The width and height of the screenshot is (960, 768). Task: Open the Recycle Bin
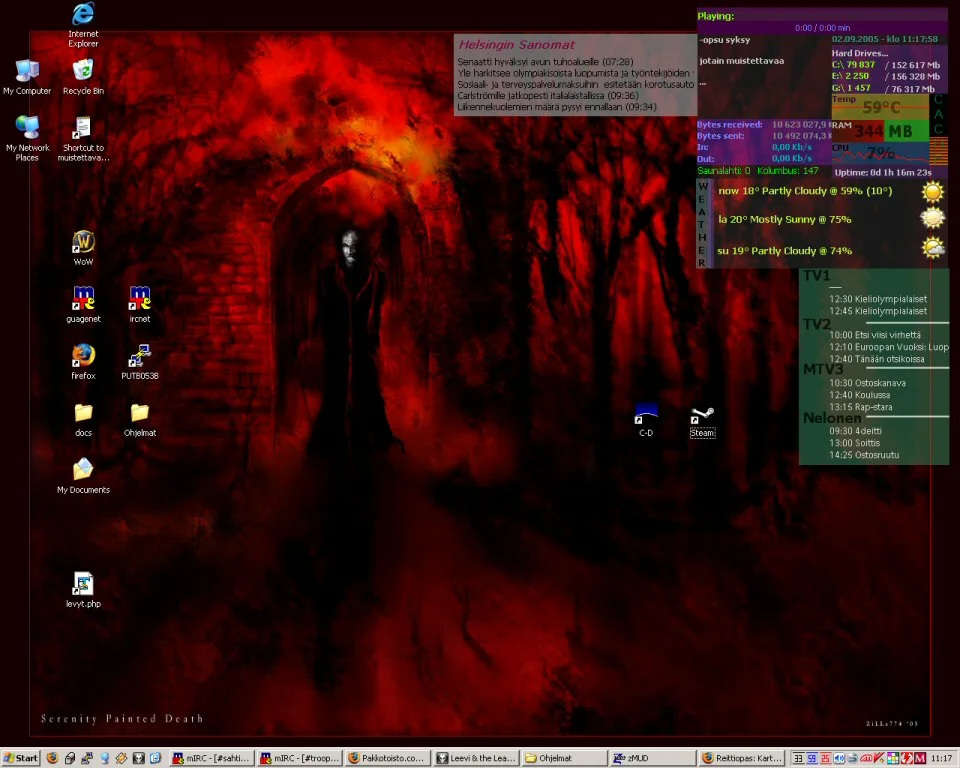(83, 70)
